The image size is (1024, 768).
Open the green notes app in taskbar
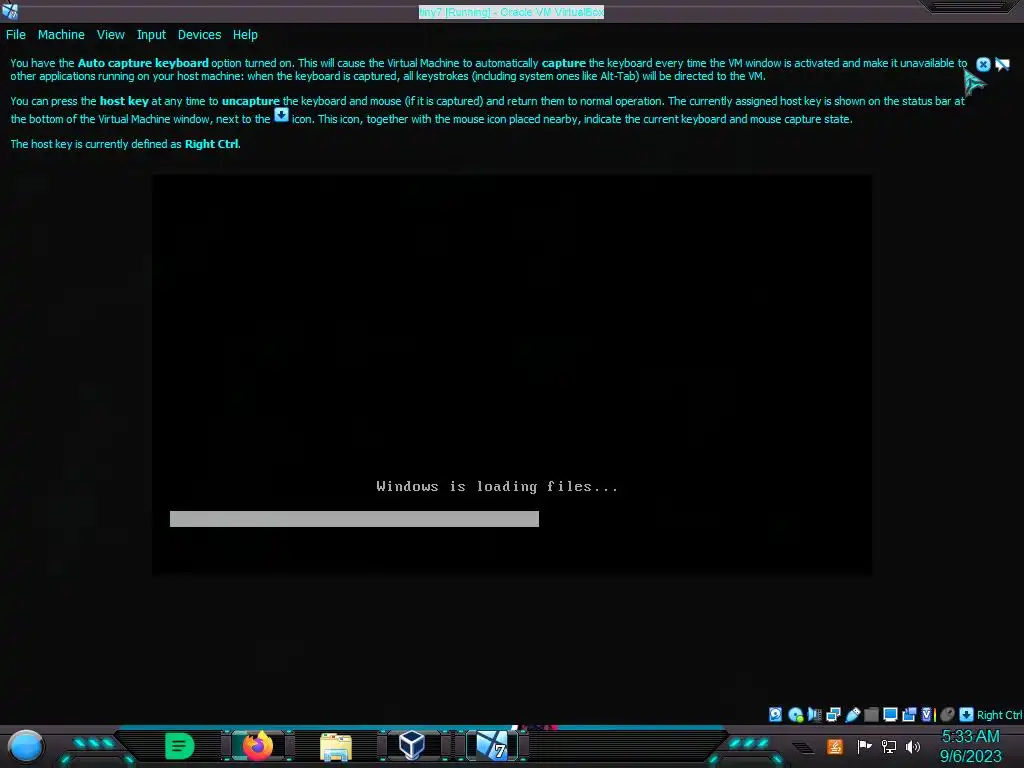pyautogui.click(x=180, y=746)
